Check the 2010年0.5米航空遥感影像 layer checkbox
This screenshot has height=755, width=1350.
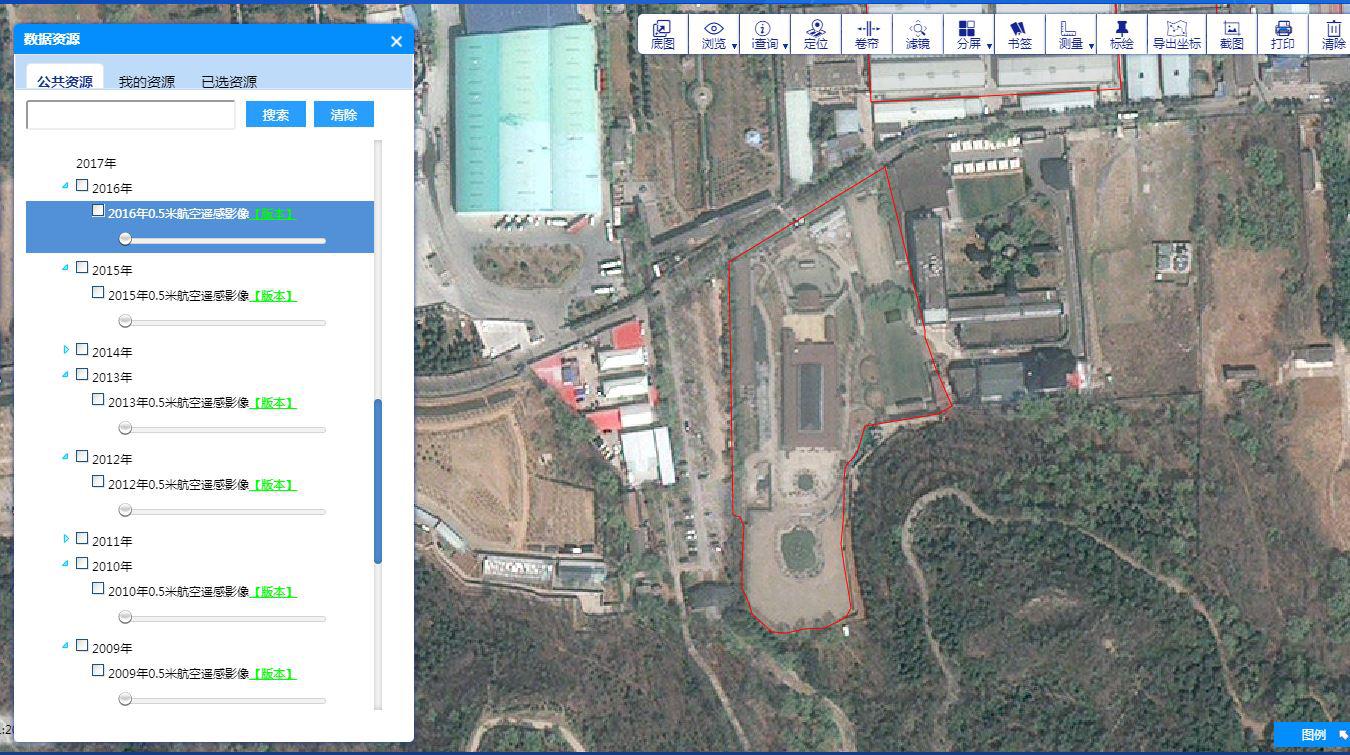98,588
